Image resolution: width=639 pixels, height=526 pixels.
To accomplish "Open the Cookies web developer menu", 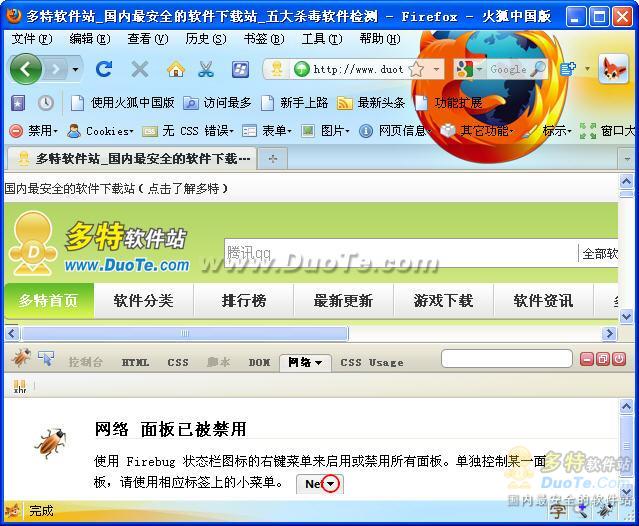I will click(x=100, y=131).
